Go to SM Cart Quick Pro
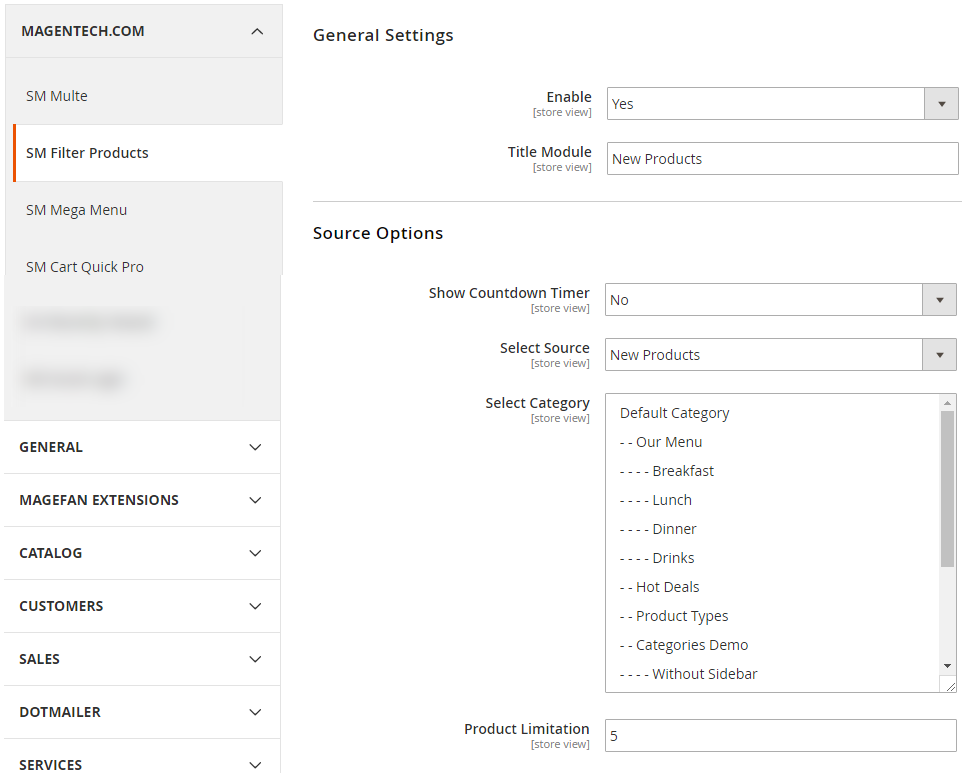Viewport: 962px width, 776px height. (x=85, y=267)
